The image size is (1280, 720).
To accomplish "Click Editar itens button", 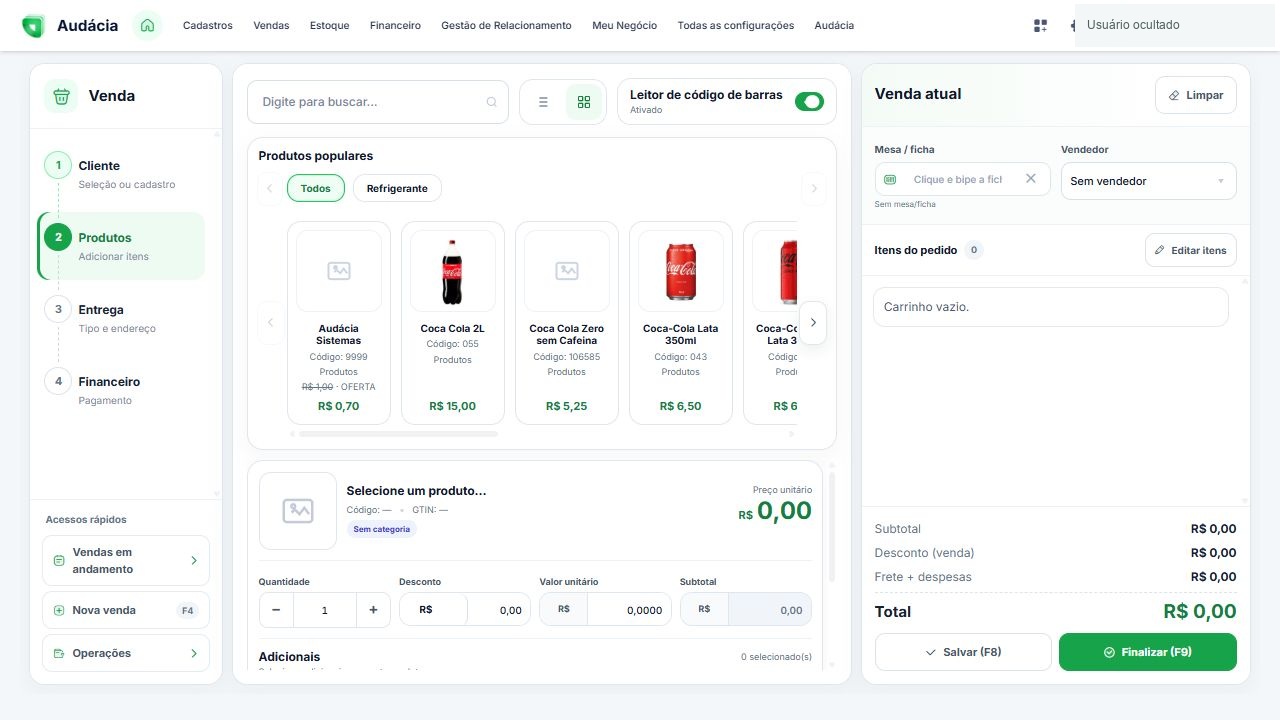I will tap(1191, 250).
